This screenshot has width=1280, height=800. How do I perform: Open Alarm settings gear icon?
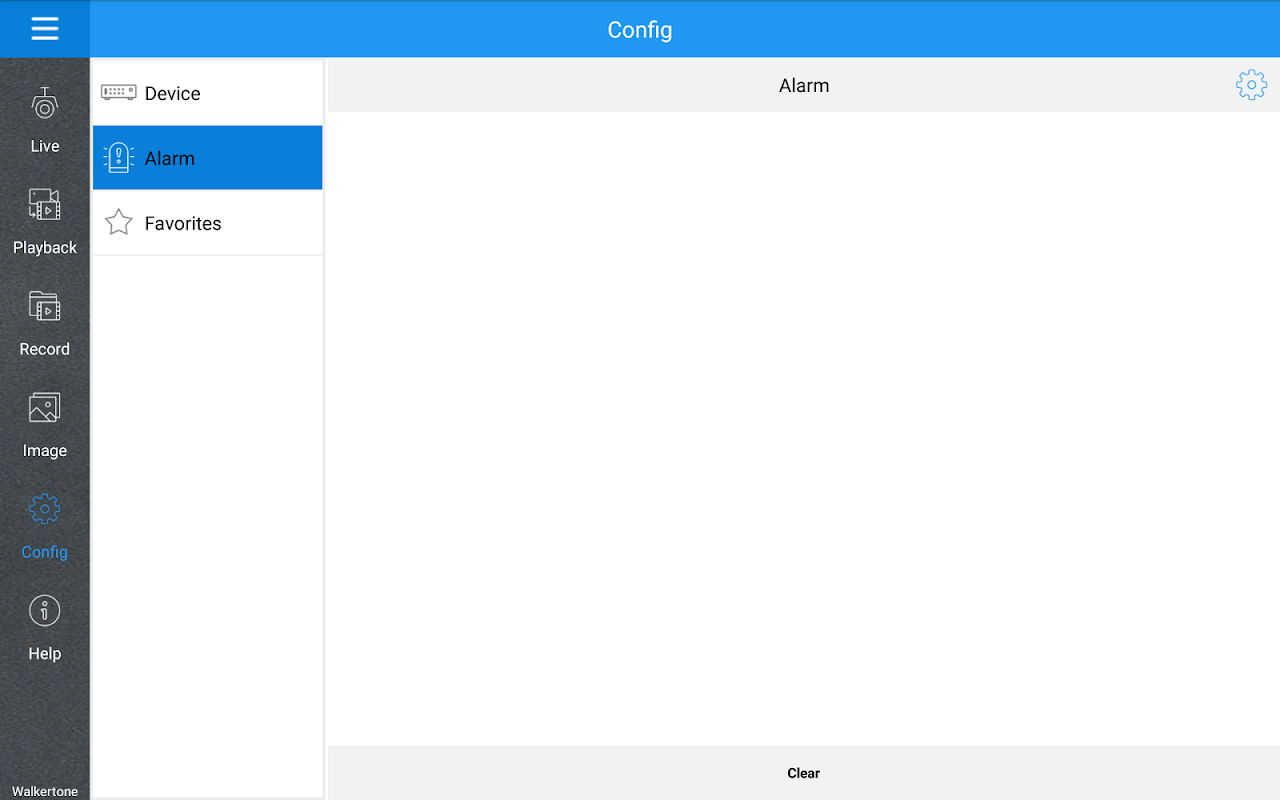tap(1251, 85)
